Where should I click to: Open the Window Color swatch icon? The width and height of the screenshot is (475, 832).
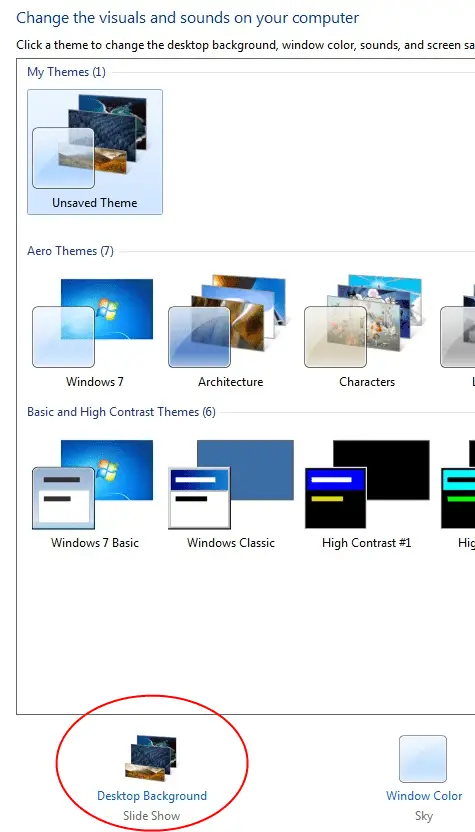click(x=423, y=759)
